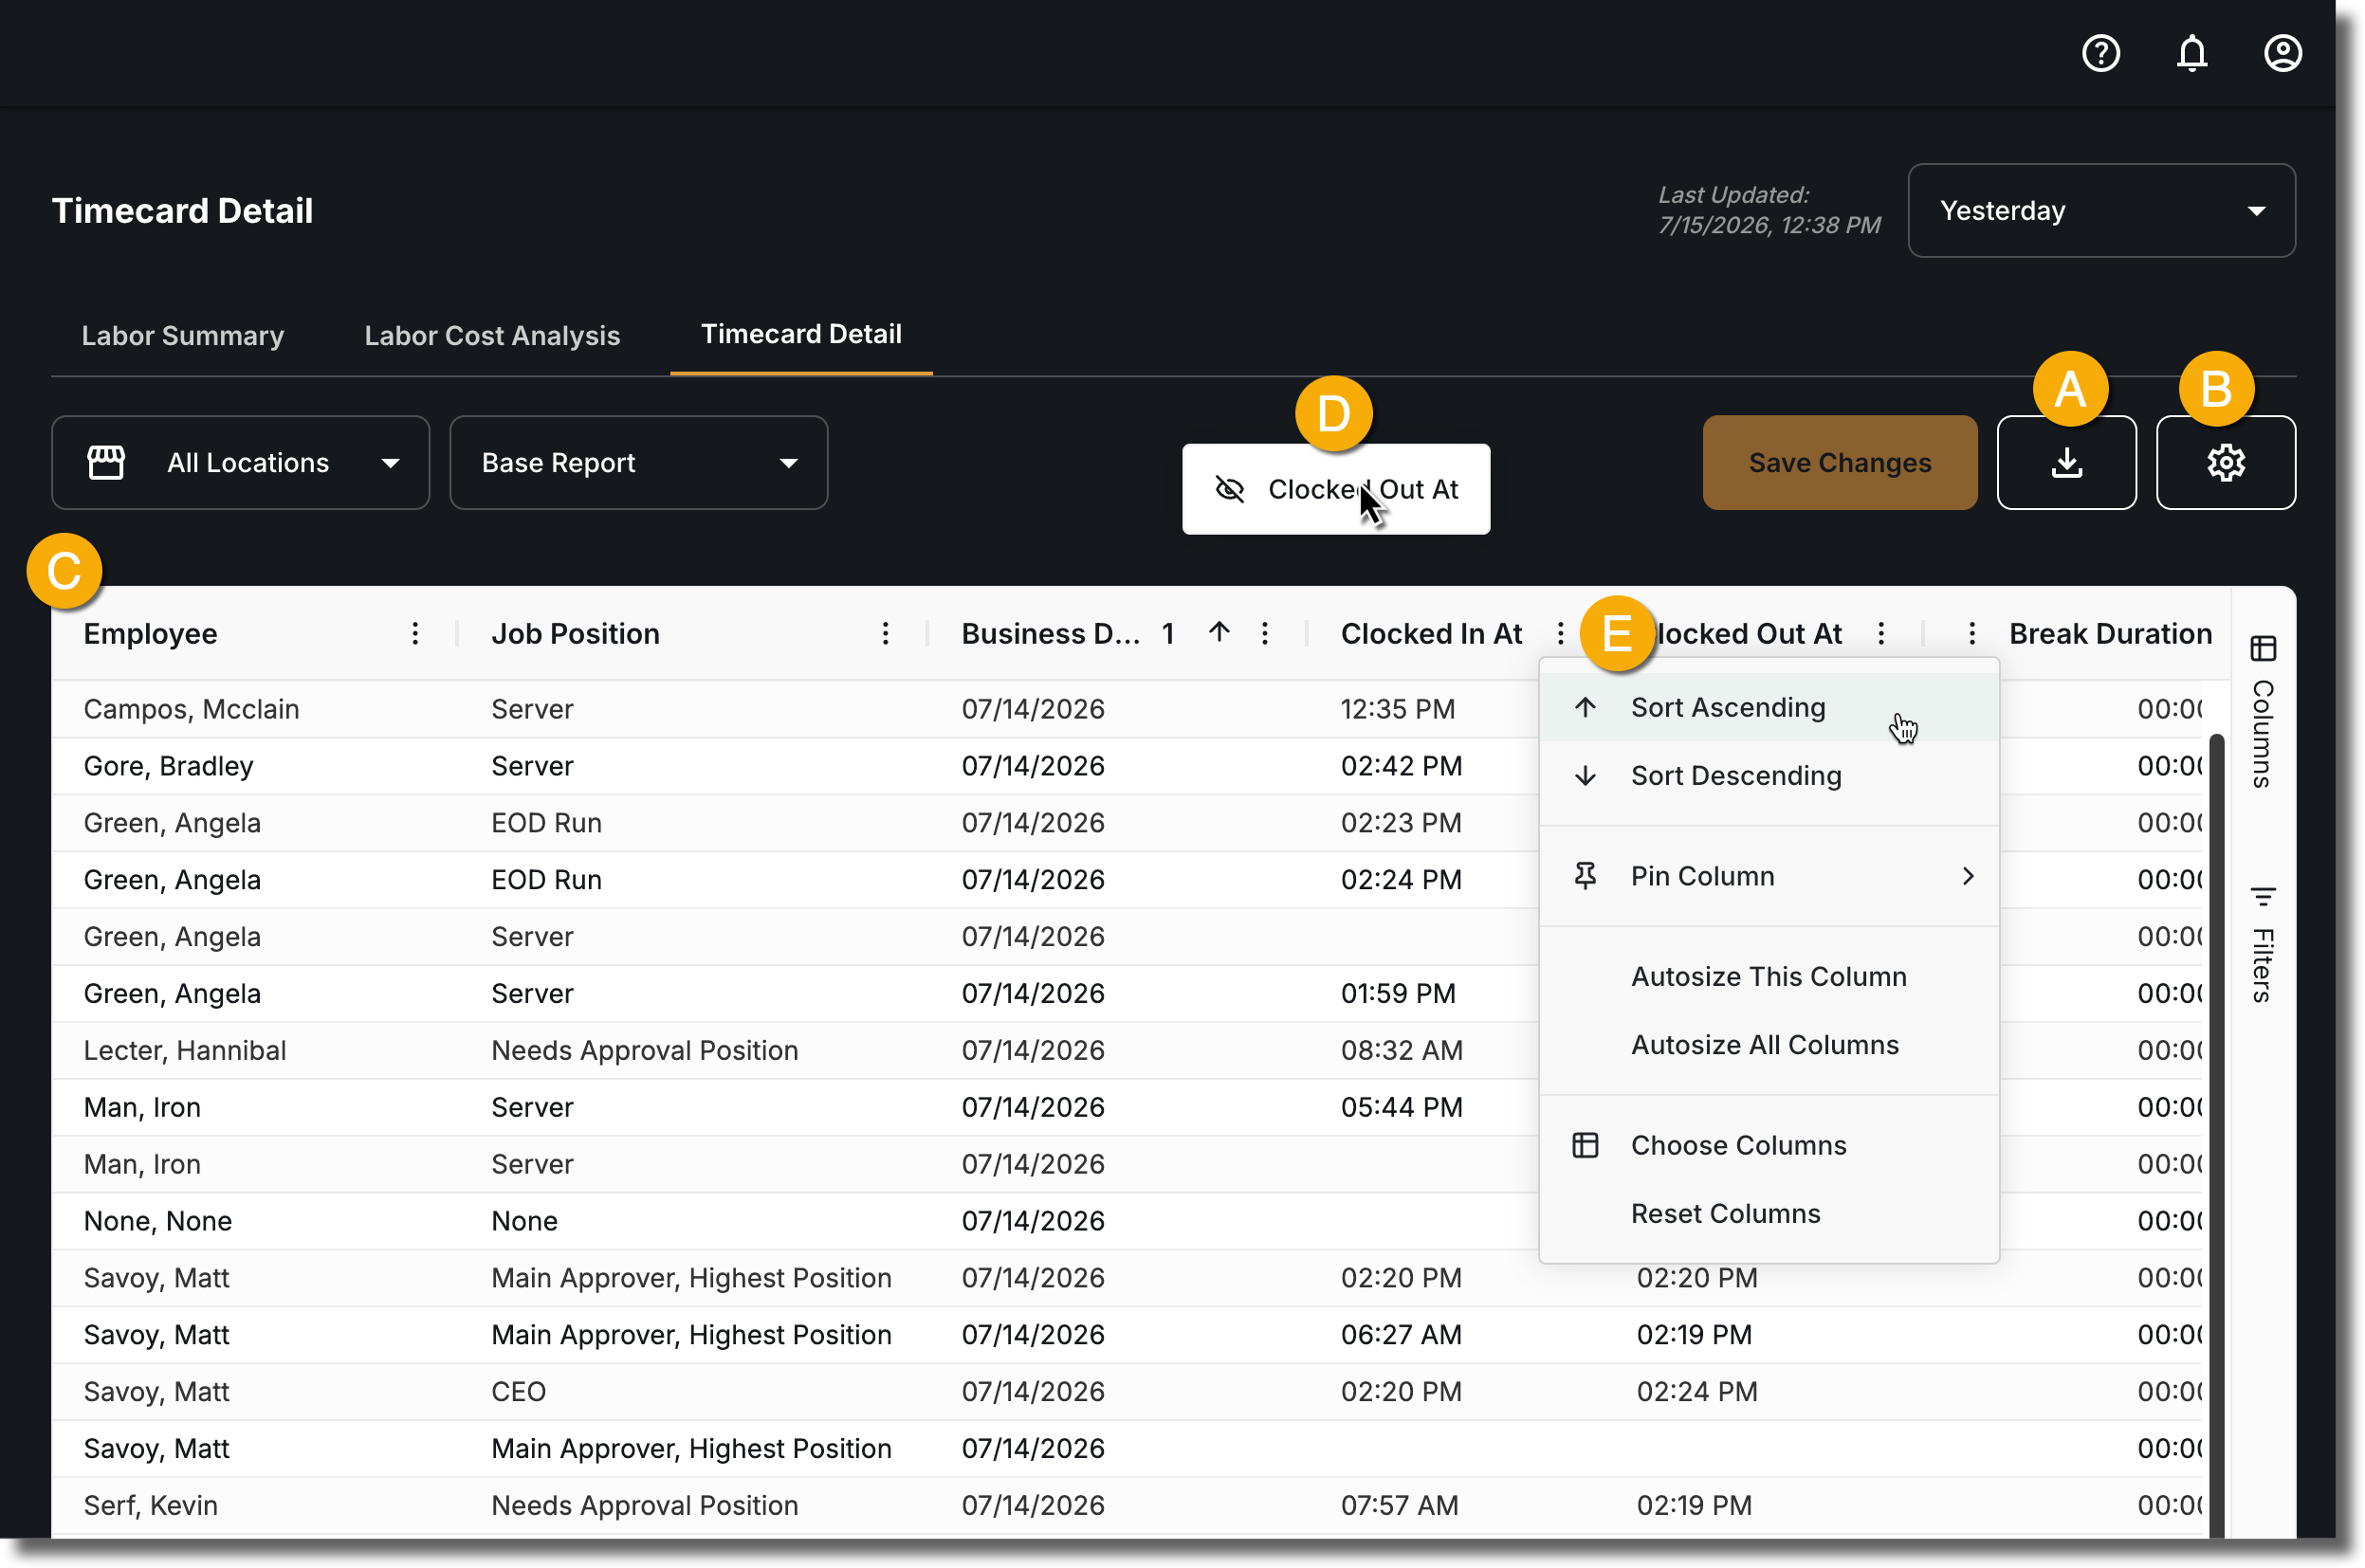The image size is (2365, 1568).
Task: Click the pin icon beside Pin Column
Action: point(1585,876)
